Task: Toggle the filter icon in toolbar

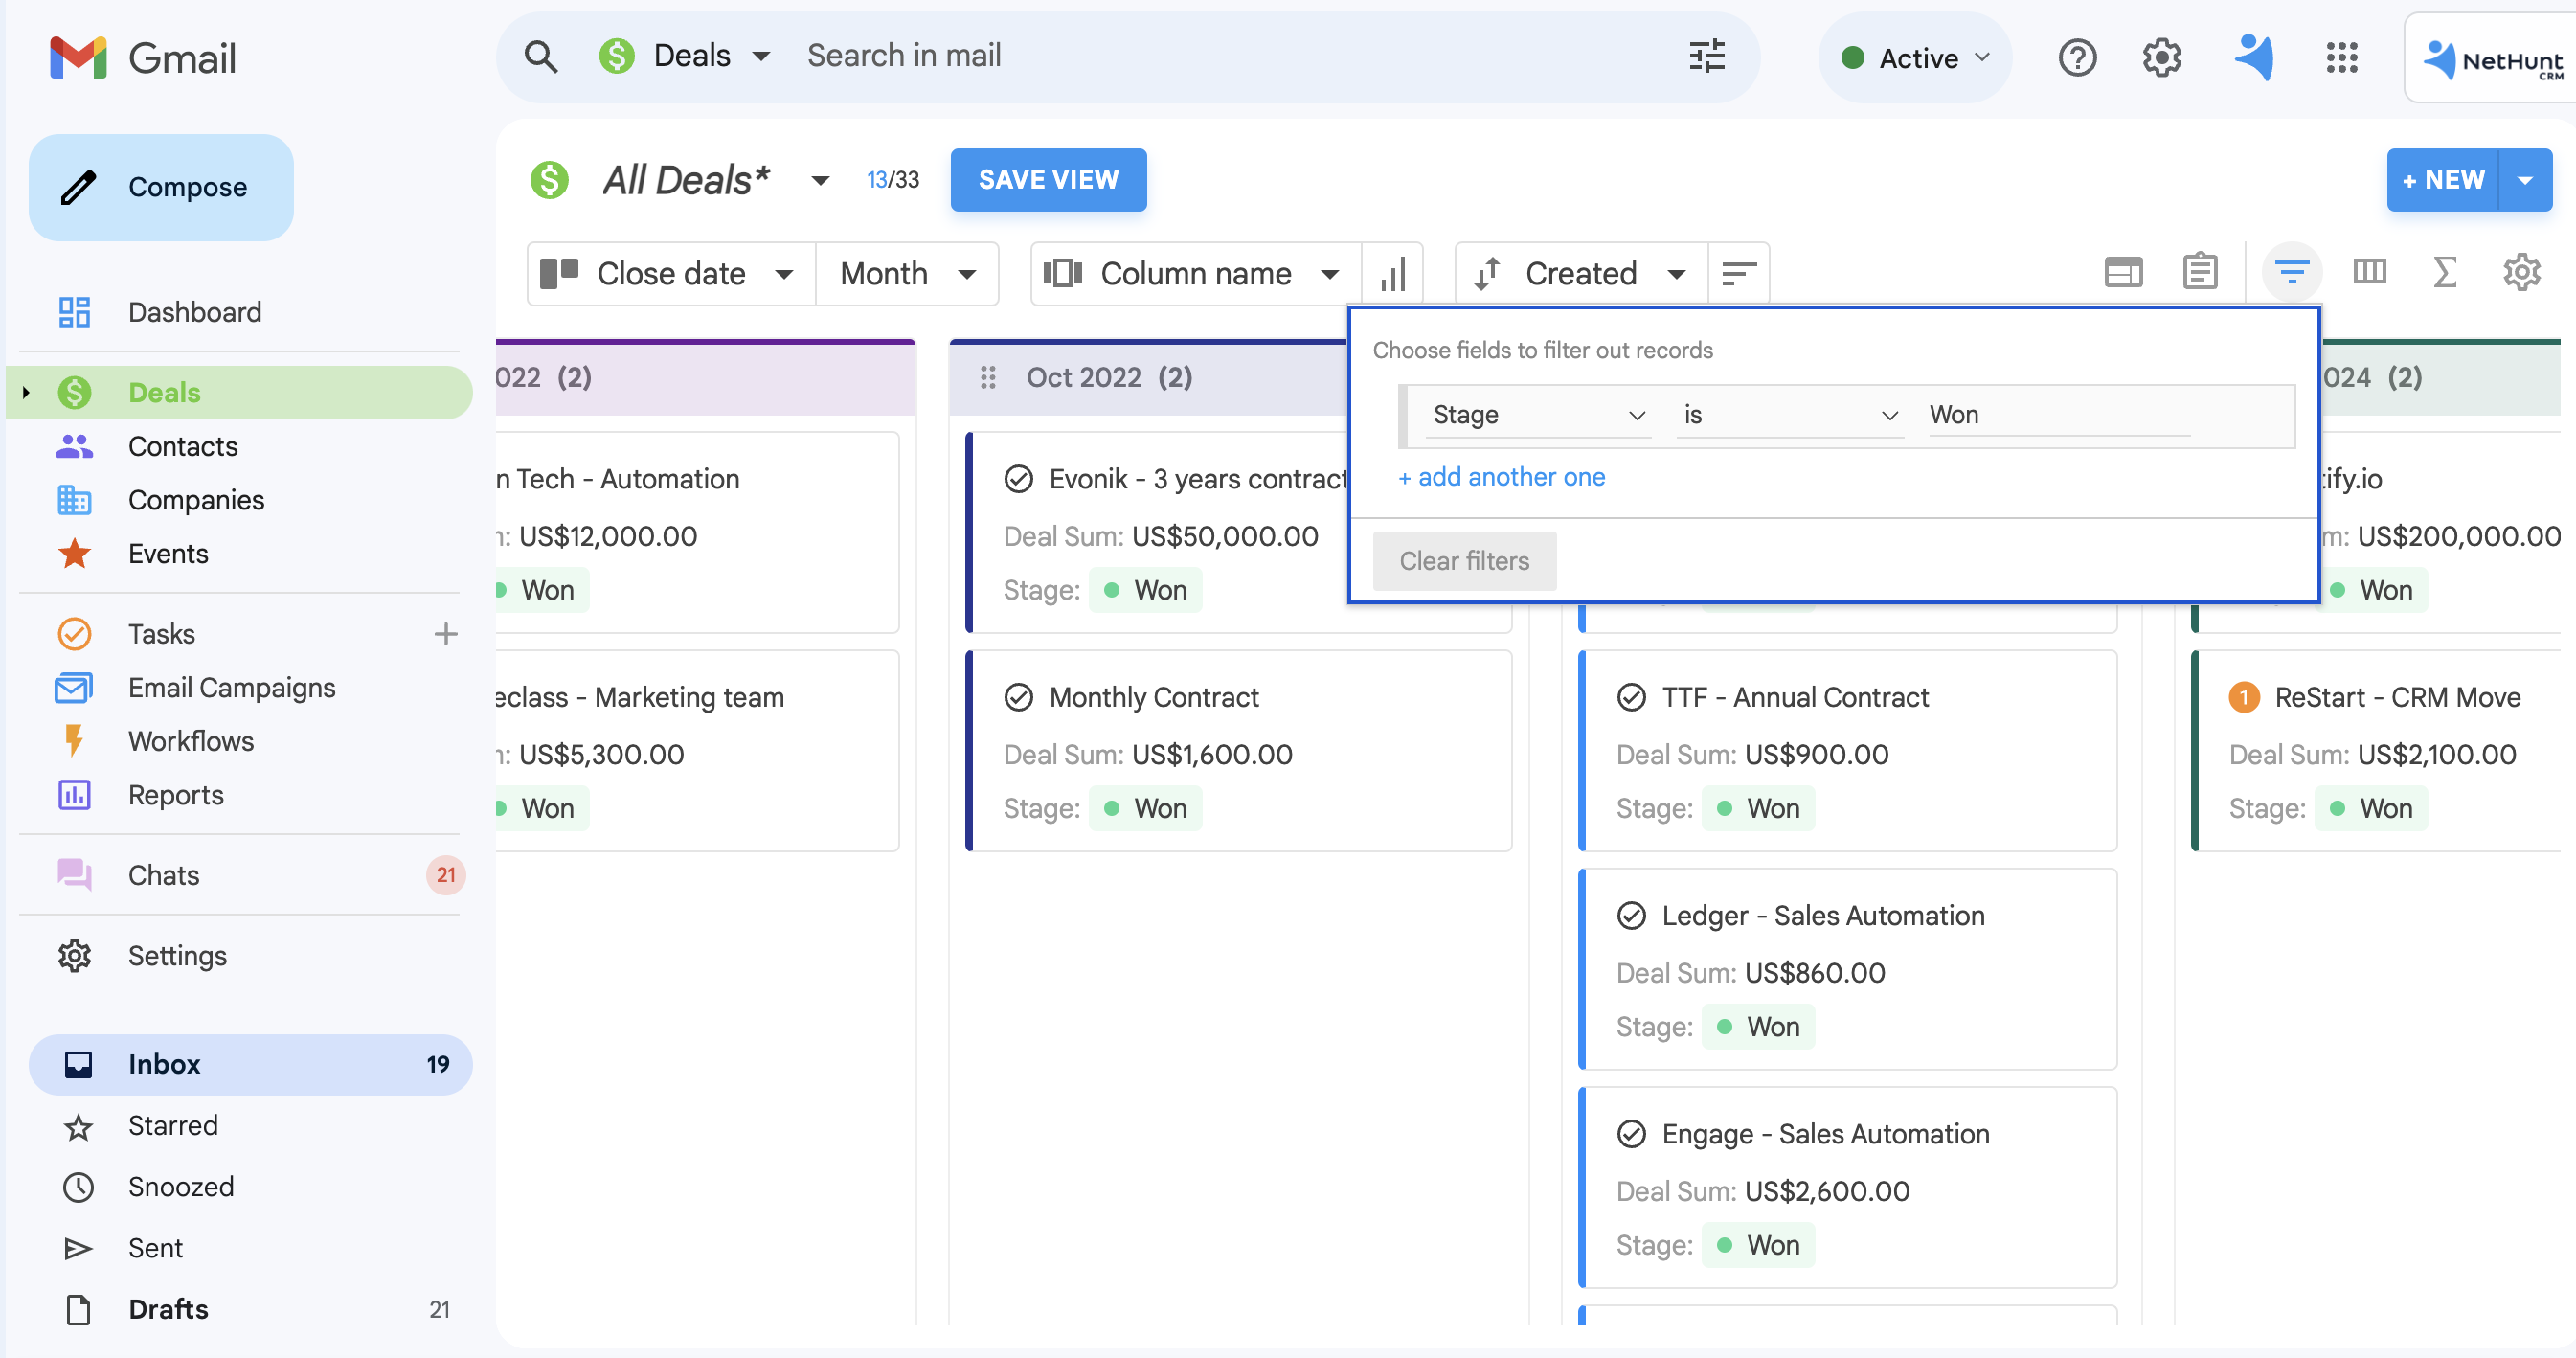Action: point(2291,271)
